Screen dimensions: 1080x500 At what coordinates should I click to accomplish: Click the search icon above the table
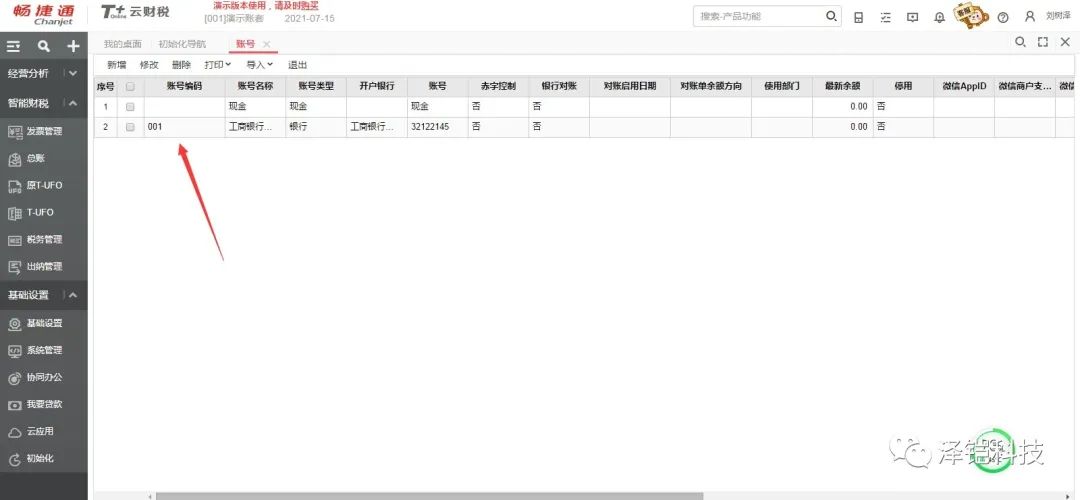click(x=1020, y=42)
